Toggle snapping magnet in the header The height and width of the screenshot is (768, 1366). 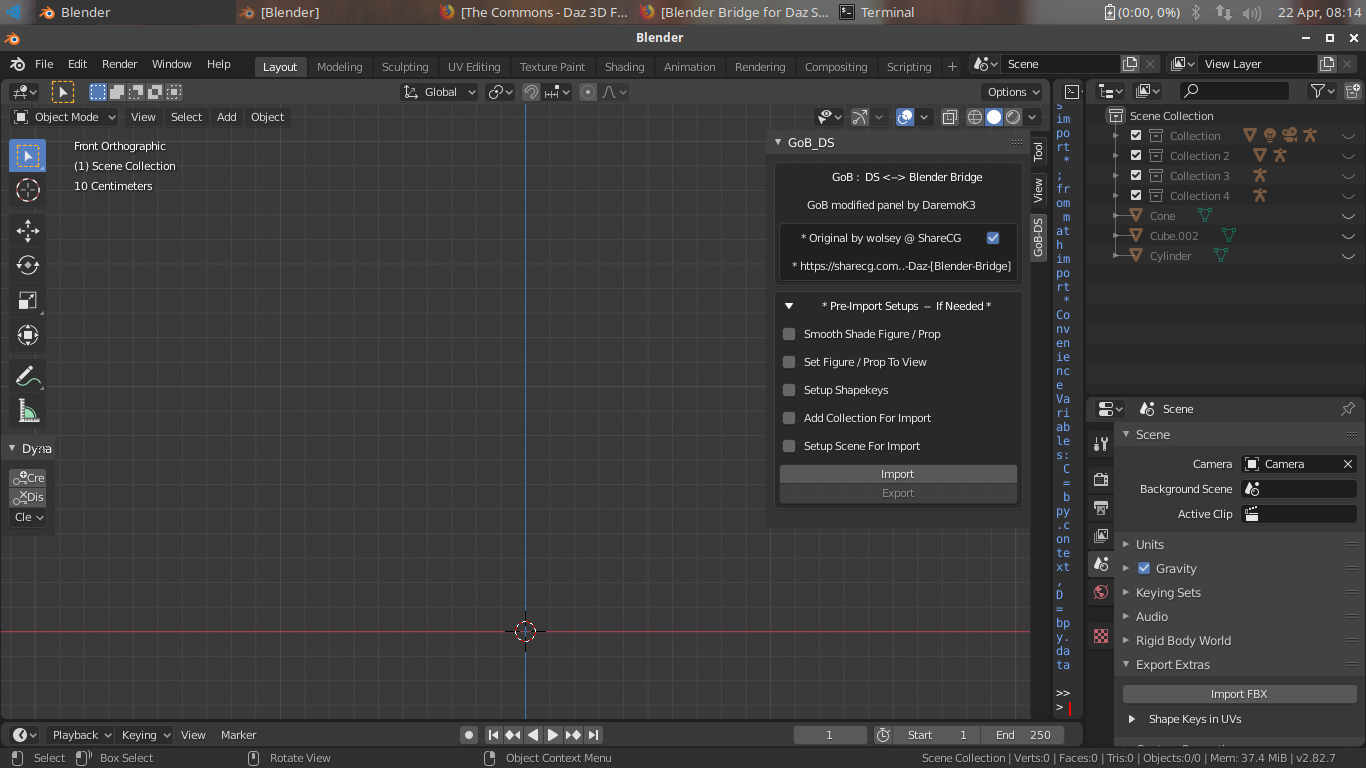click(x=531, y=92)
